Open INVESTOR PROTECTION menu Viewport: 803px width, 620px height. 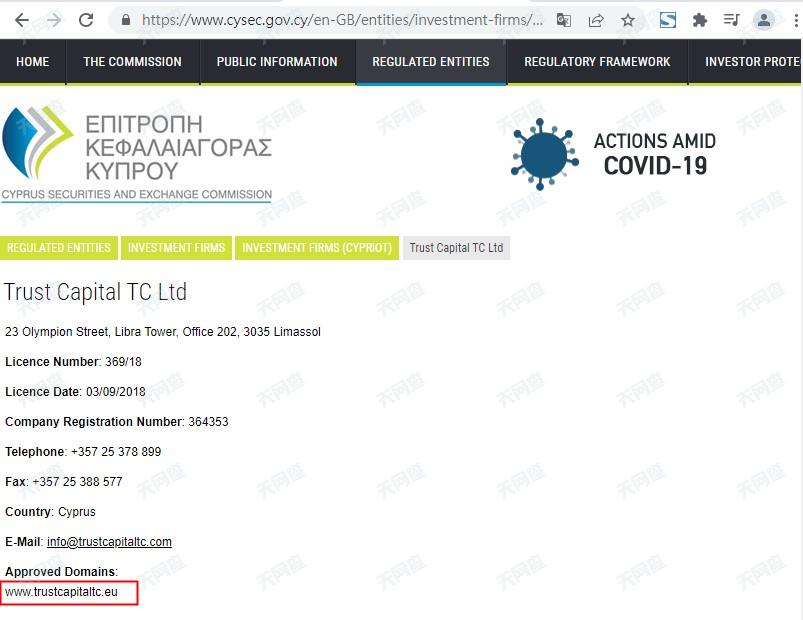pyautogui.click(x=745, y=62)
